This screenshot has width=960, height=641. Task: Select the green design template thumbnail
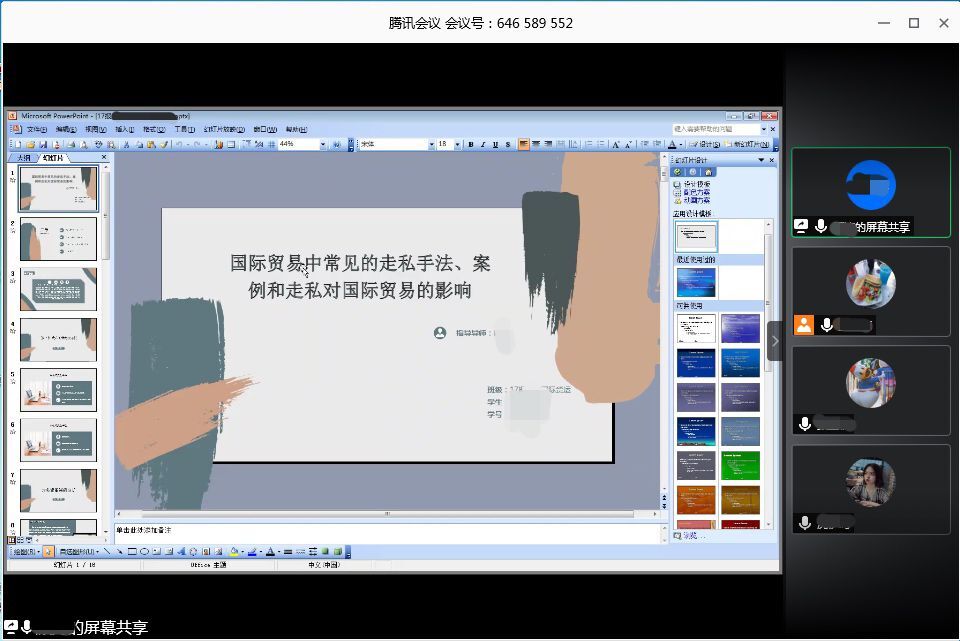(740, 464)
